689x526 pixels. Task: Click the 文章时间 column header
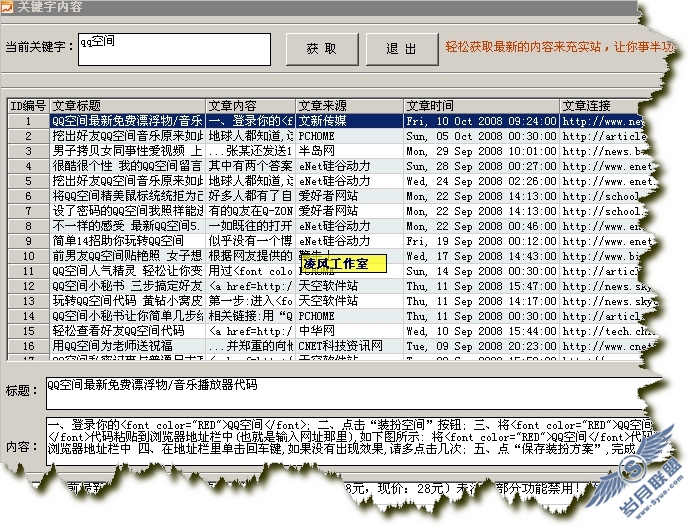[482, 106]
